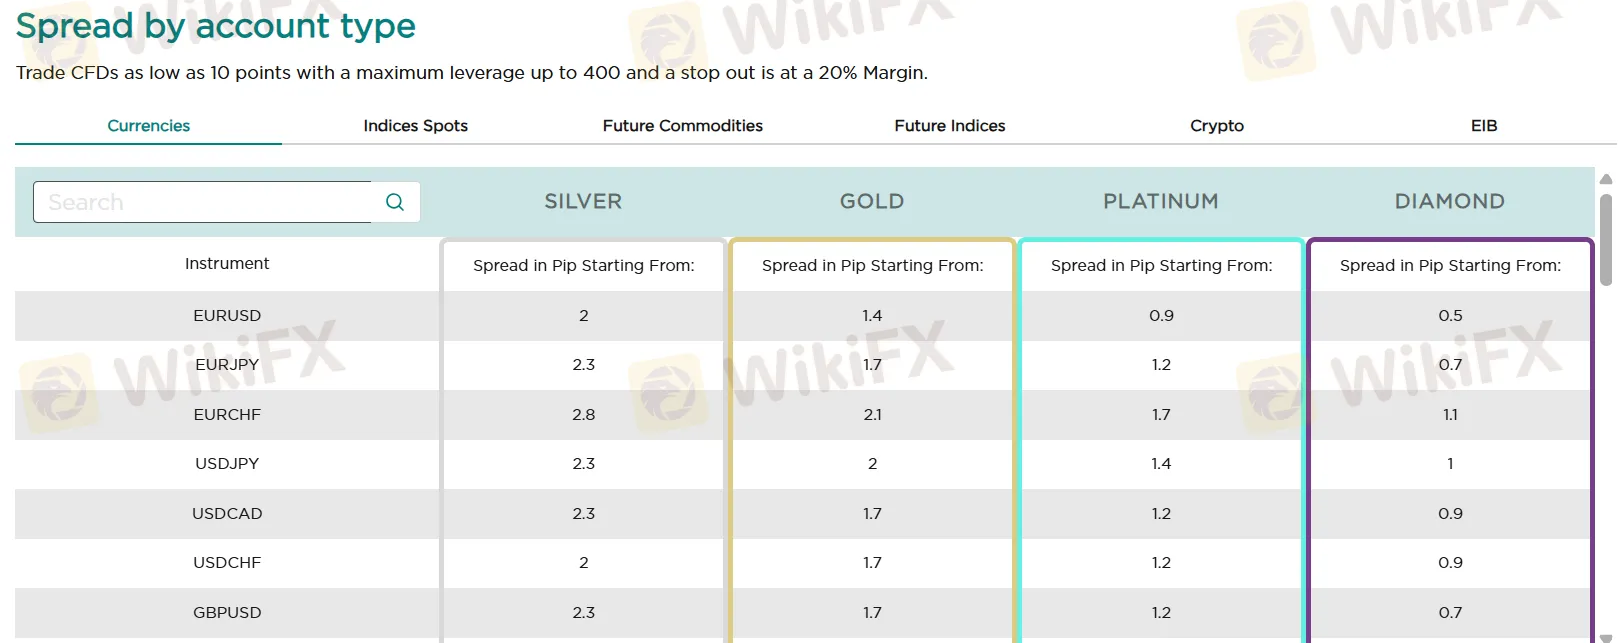Select the Future Commodities tab
Image resolution: width=1618 pixels, height=643 pixels.
point(683,126)
